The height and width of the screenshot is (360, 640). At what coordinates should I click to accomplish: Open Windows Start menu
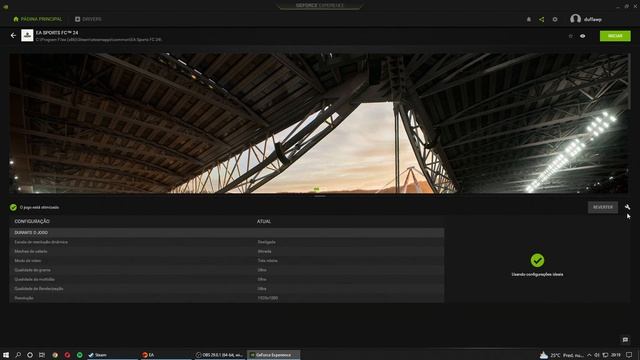pyautogui.click(x=6, y=355)
